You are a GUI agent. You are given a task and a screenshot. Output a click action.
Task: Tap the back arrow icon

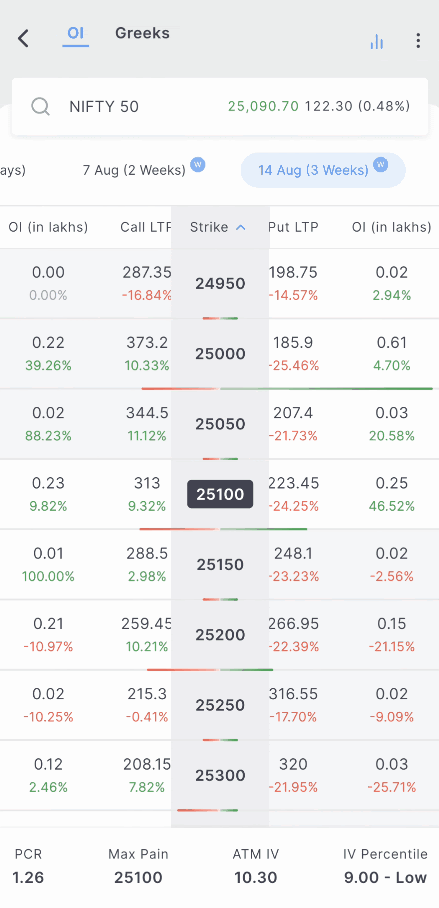pos(23,39)
